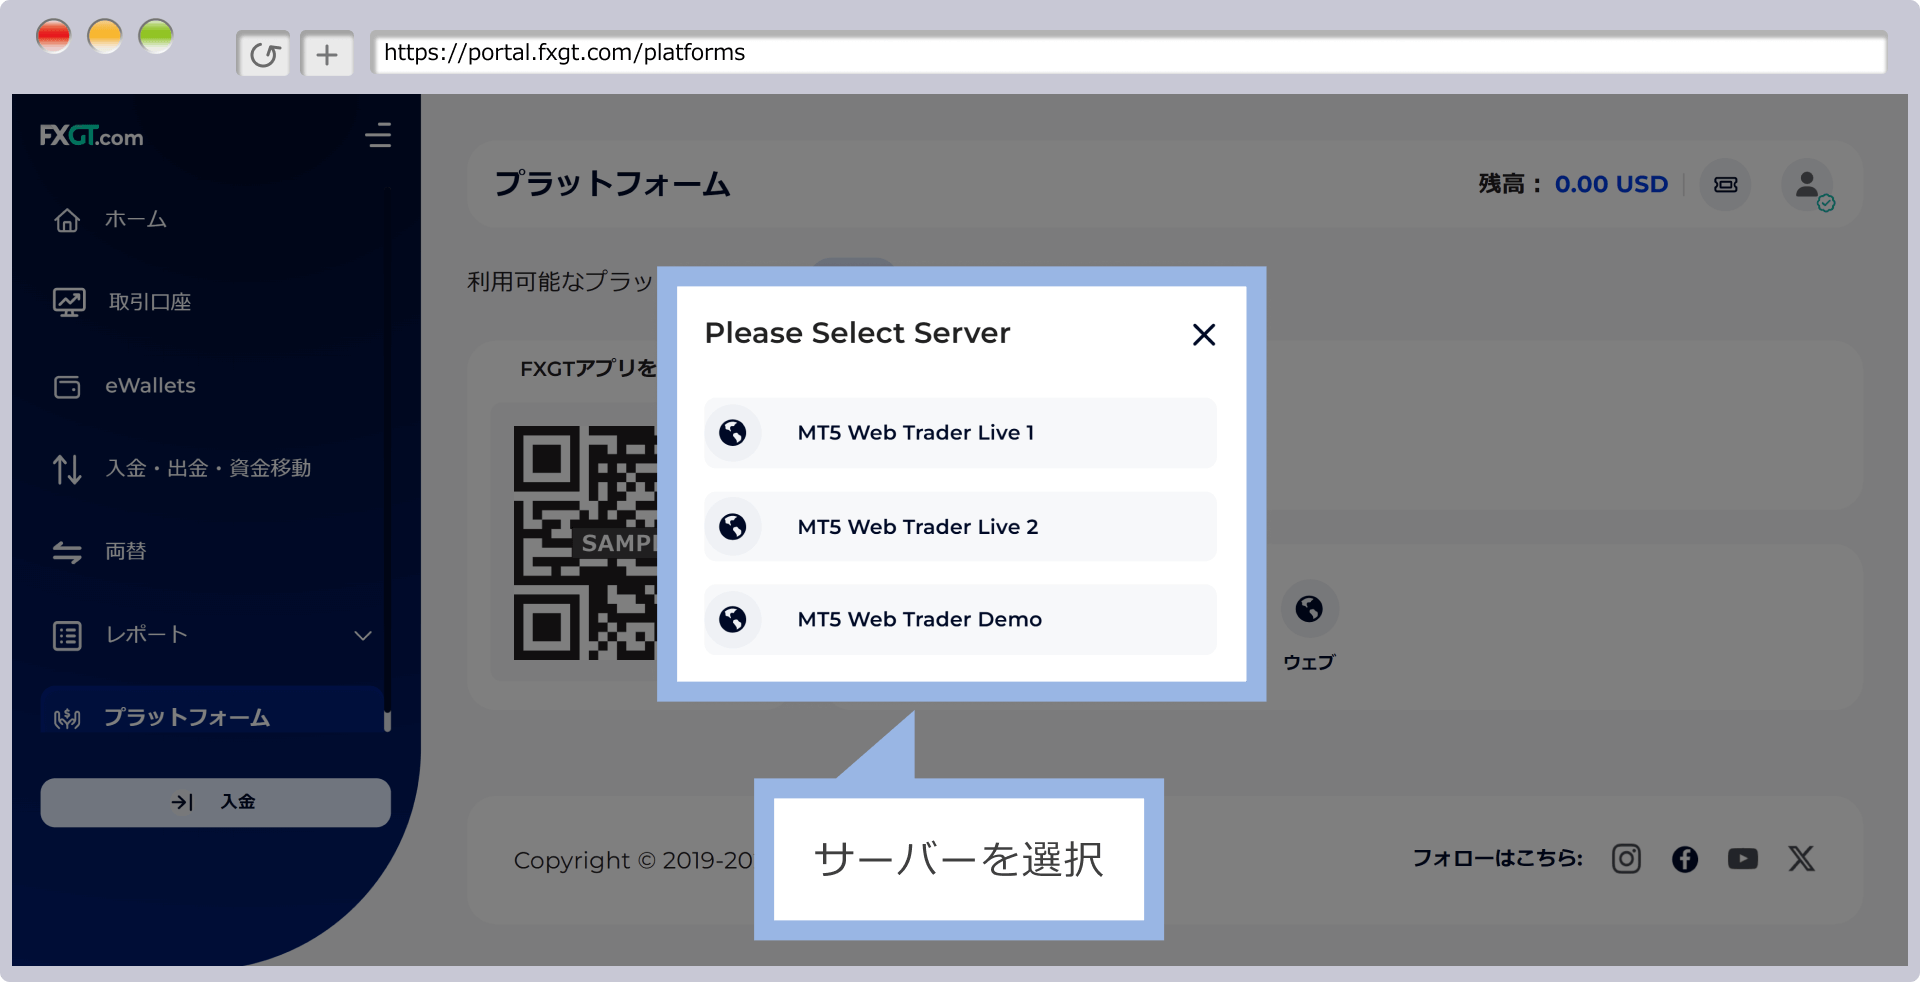Screen dimensions: 1920x982
Task: Click the platform signal icon in sidebar
Action: pyautogui.click(x=67, y=718)
